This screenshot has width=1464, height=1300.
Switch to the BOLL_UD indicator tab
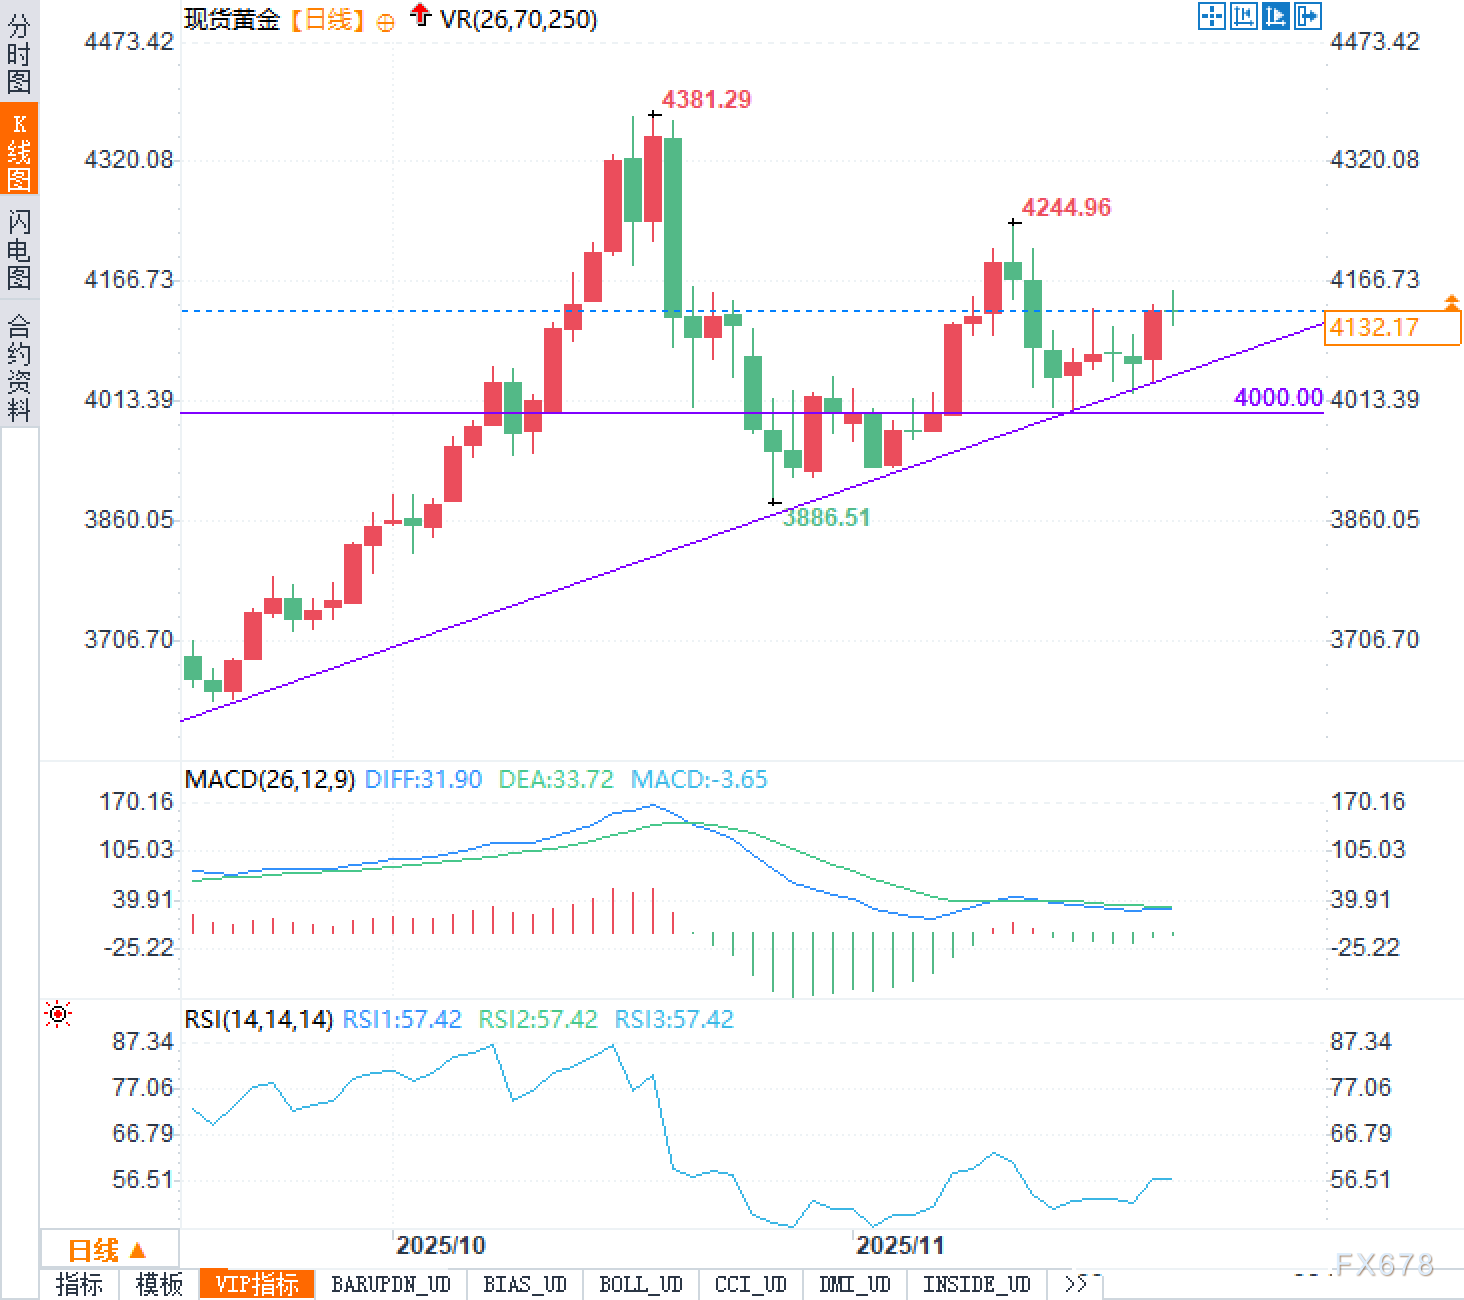640,1285
